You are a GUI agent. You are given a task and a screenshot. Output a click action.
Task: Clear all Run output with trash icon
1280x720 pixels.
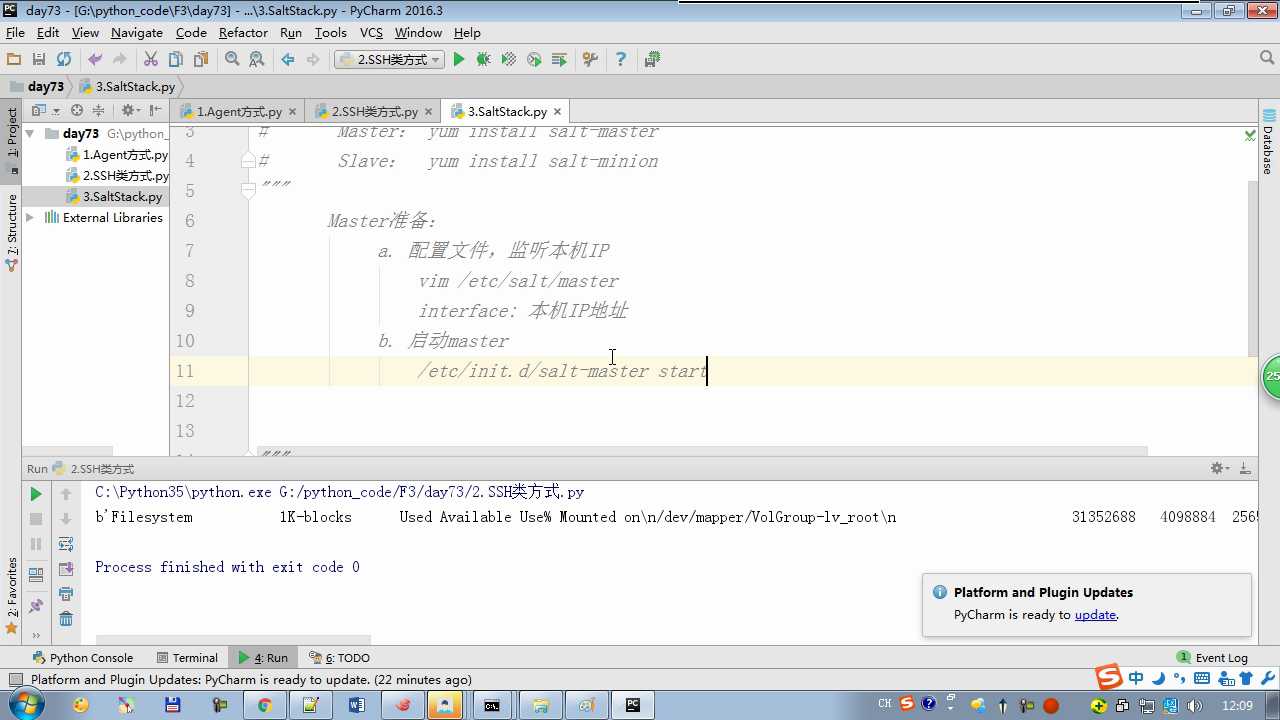tap(66, 619)
